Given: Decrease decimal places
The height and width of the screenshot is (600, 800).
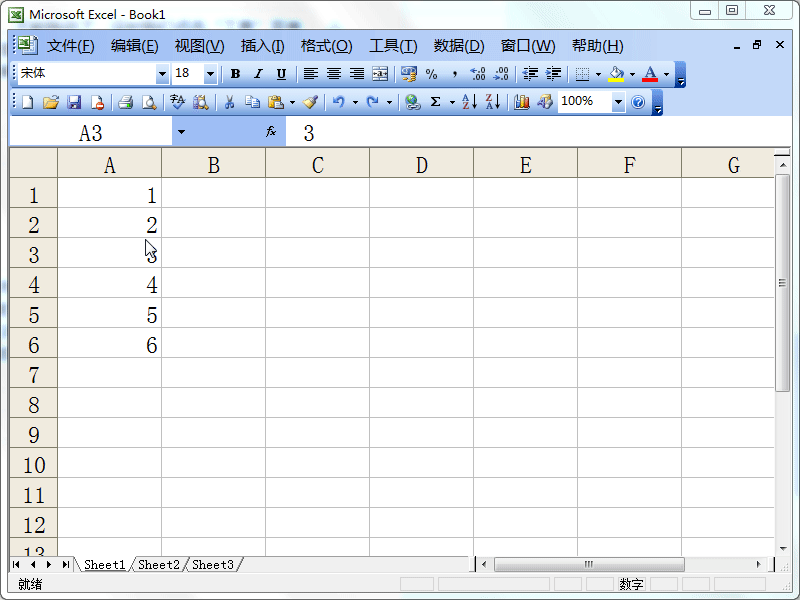Looking at the screenshot, I should [501, 74].
